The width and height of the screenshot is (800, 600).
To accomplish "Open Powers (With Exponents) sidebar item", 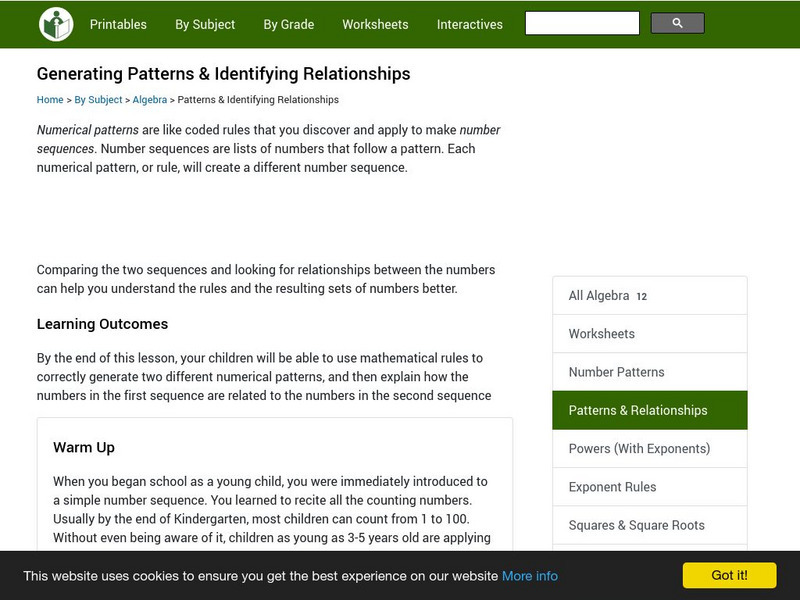I will point(639,448).
